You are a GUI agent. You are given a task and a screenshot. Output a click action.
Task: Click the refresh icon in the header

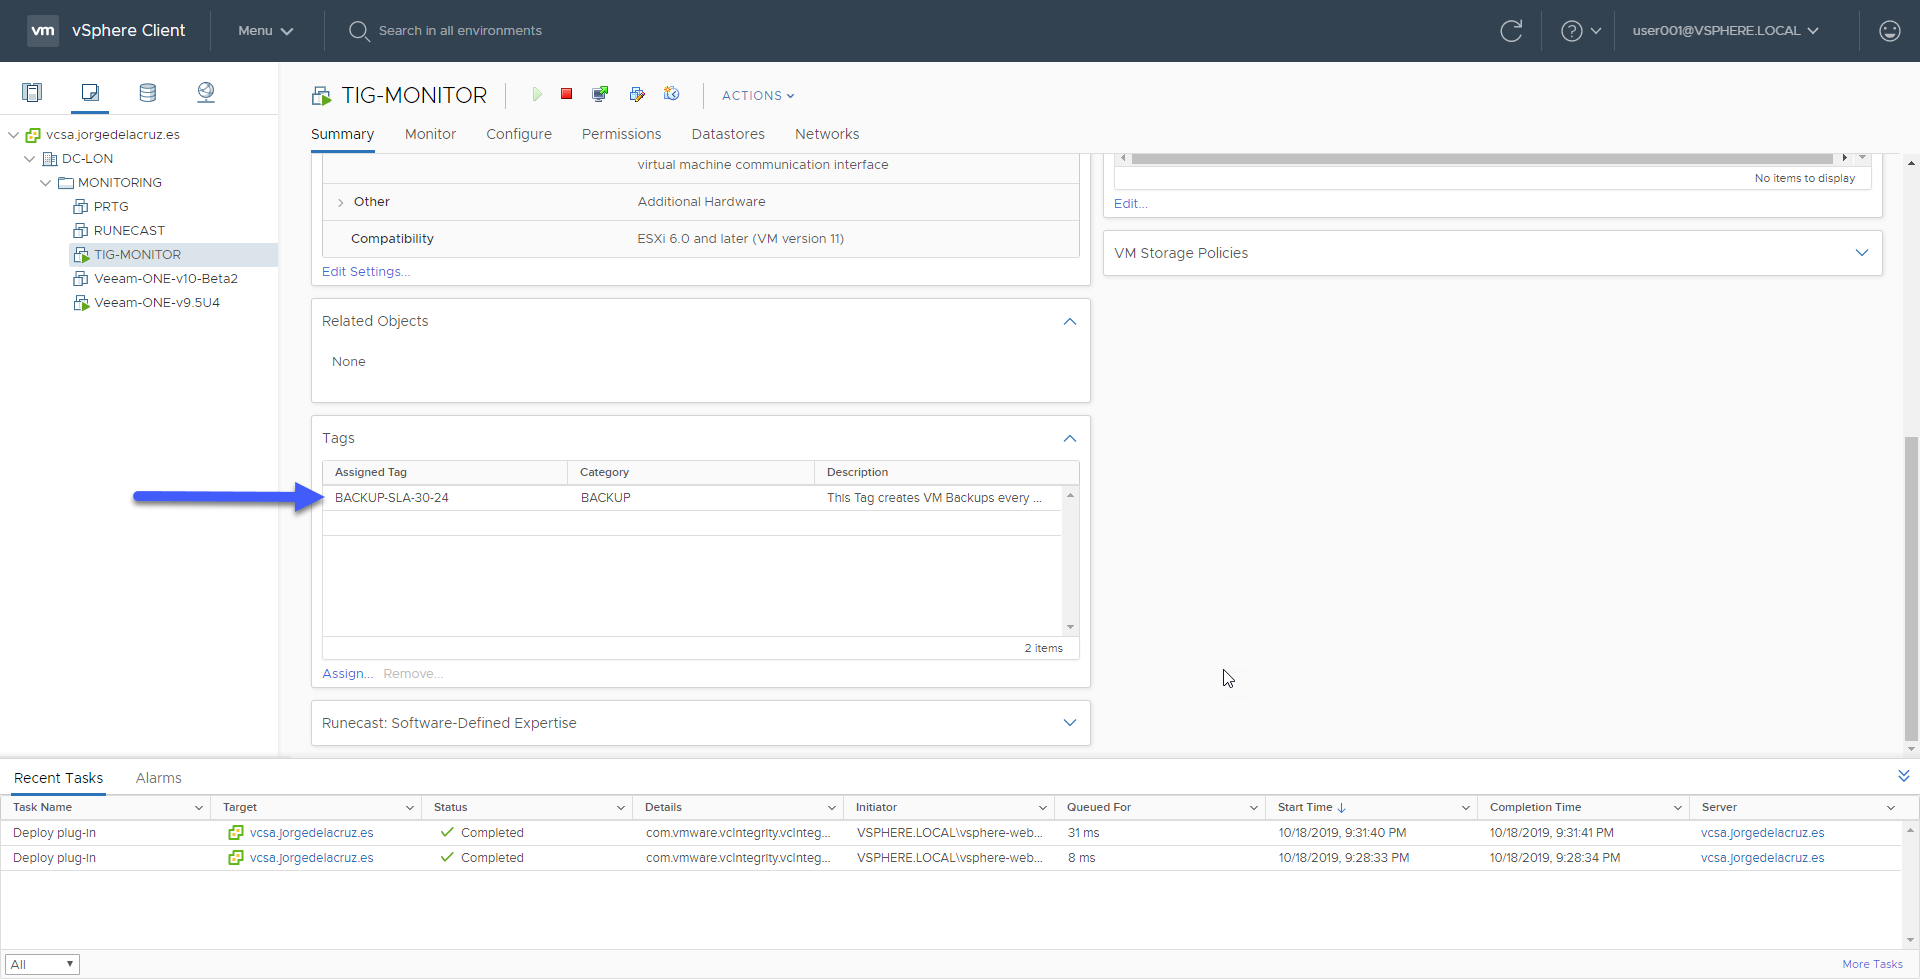tap(1511, 31)
